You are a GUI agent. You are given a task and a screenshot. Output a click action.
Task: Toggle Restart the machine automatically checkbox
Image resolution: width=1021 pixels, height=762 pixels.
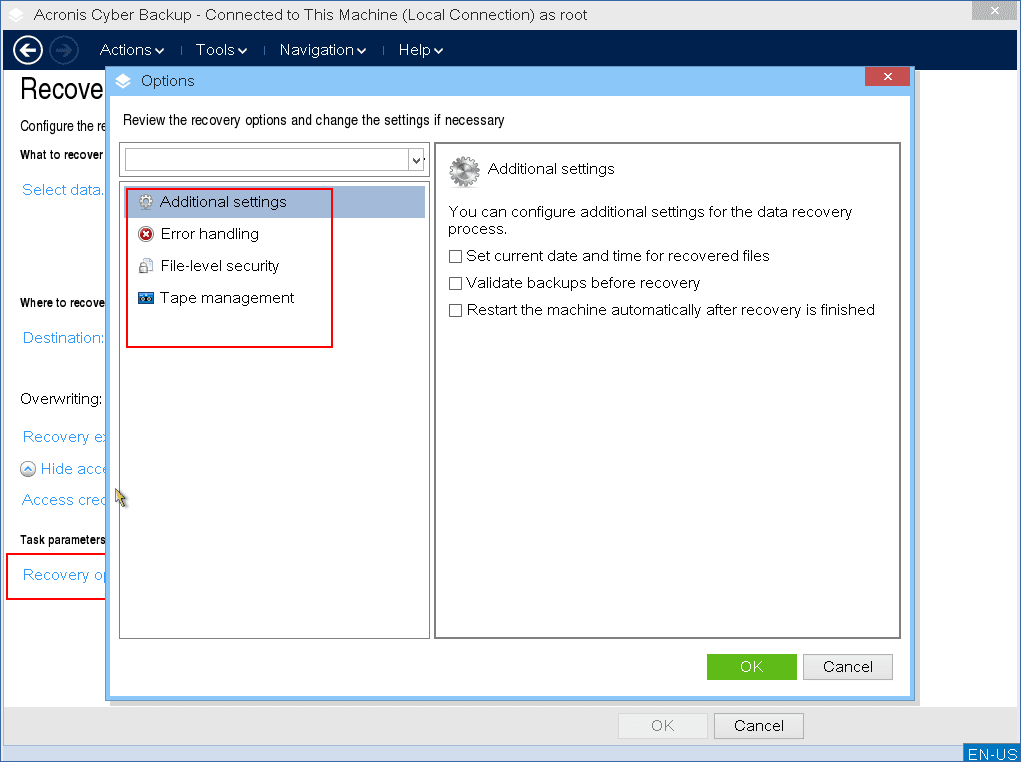point(456,311)
